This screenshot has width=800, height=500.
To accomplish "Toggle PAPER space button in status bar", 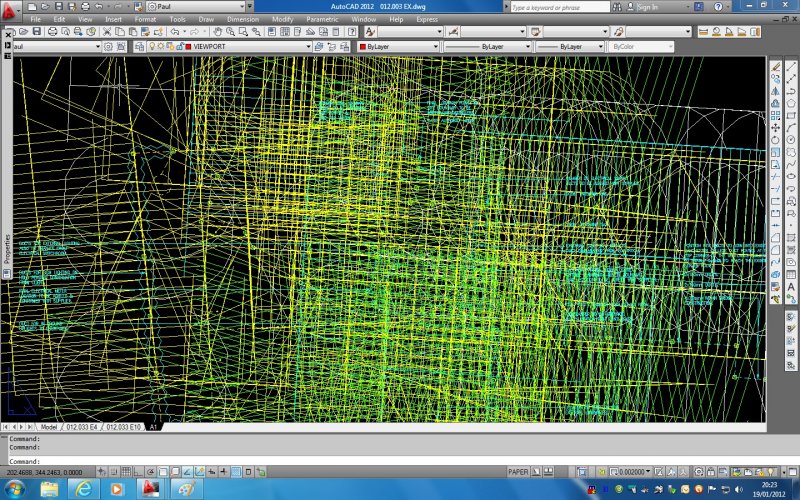I will [518, 471].
